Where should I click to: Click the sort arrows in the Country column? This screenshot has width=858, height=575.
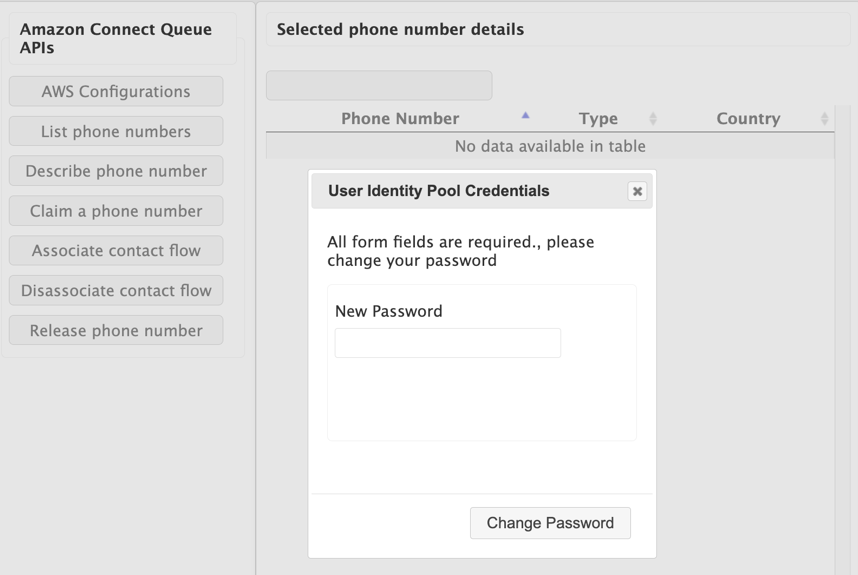[824, 119]
